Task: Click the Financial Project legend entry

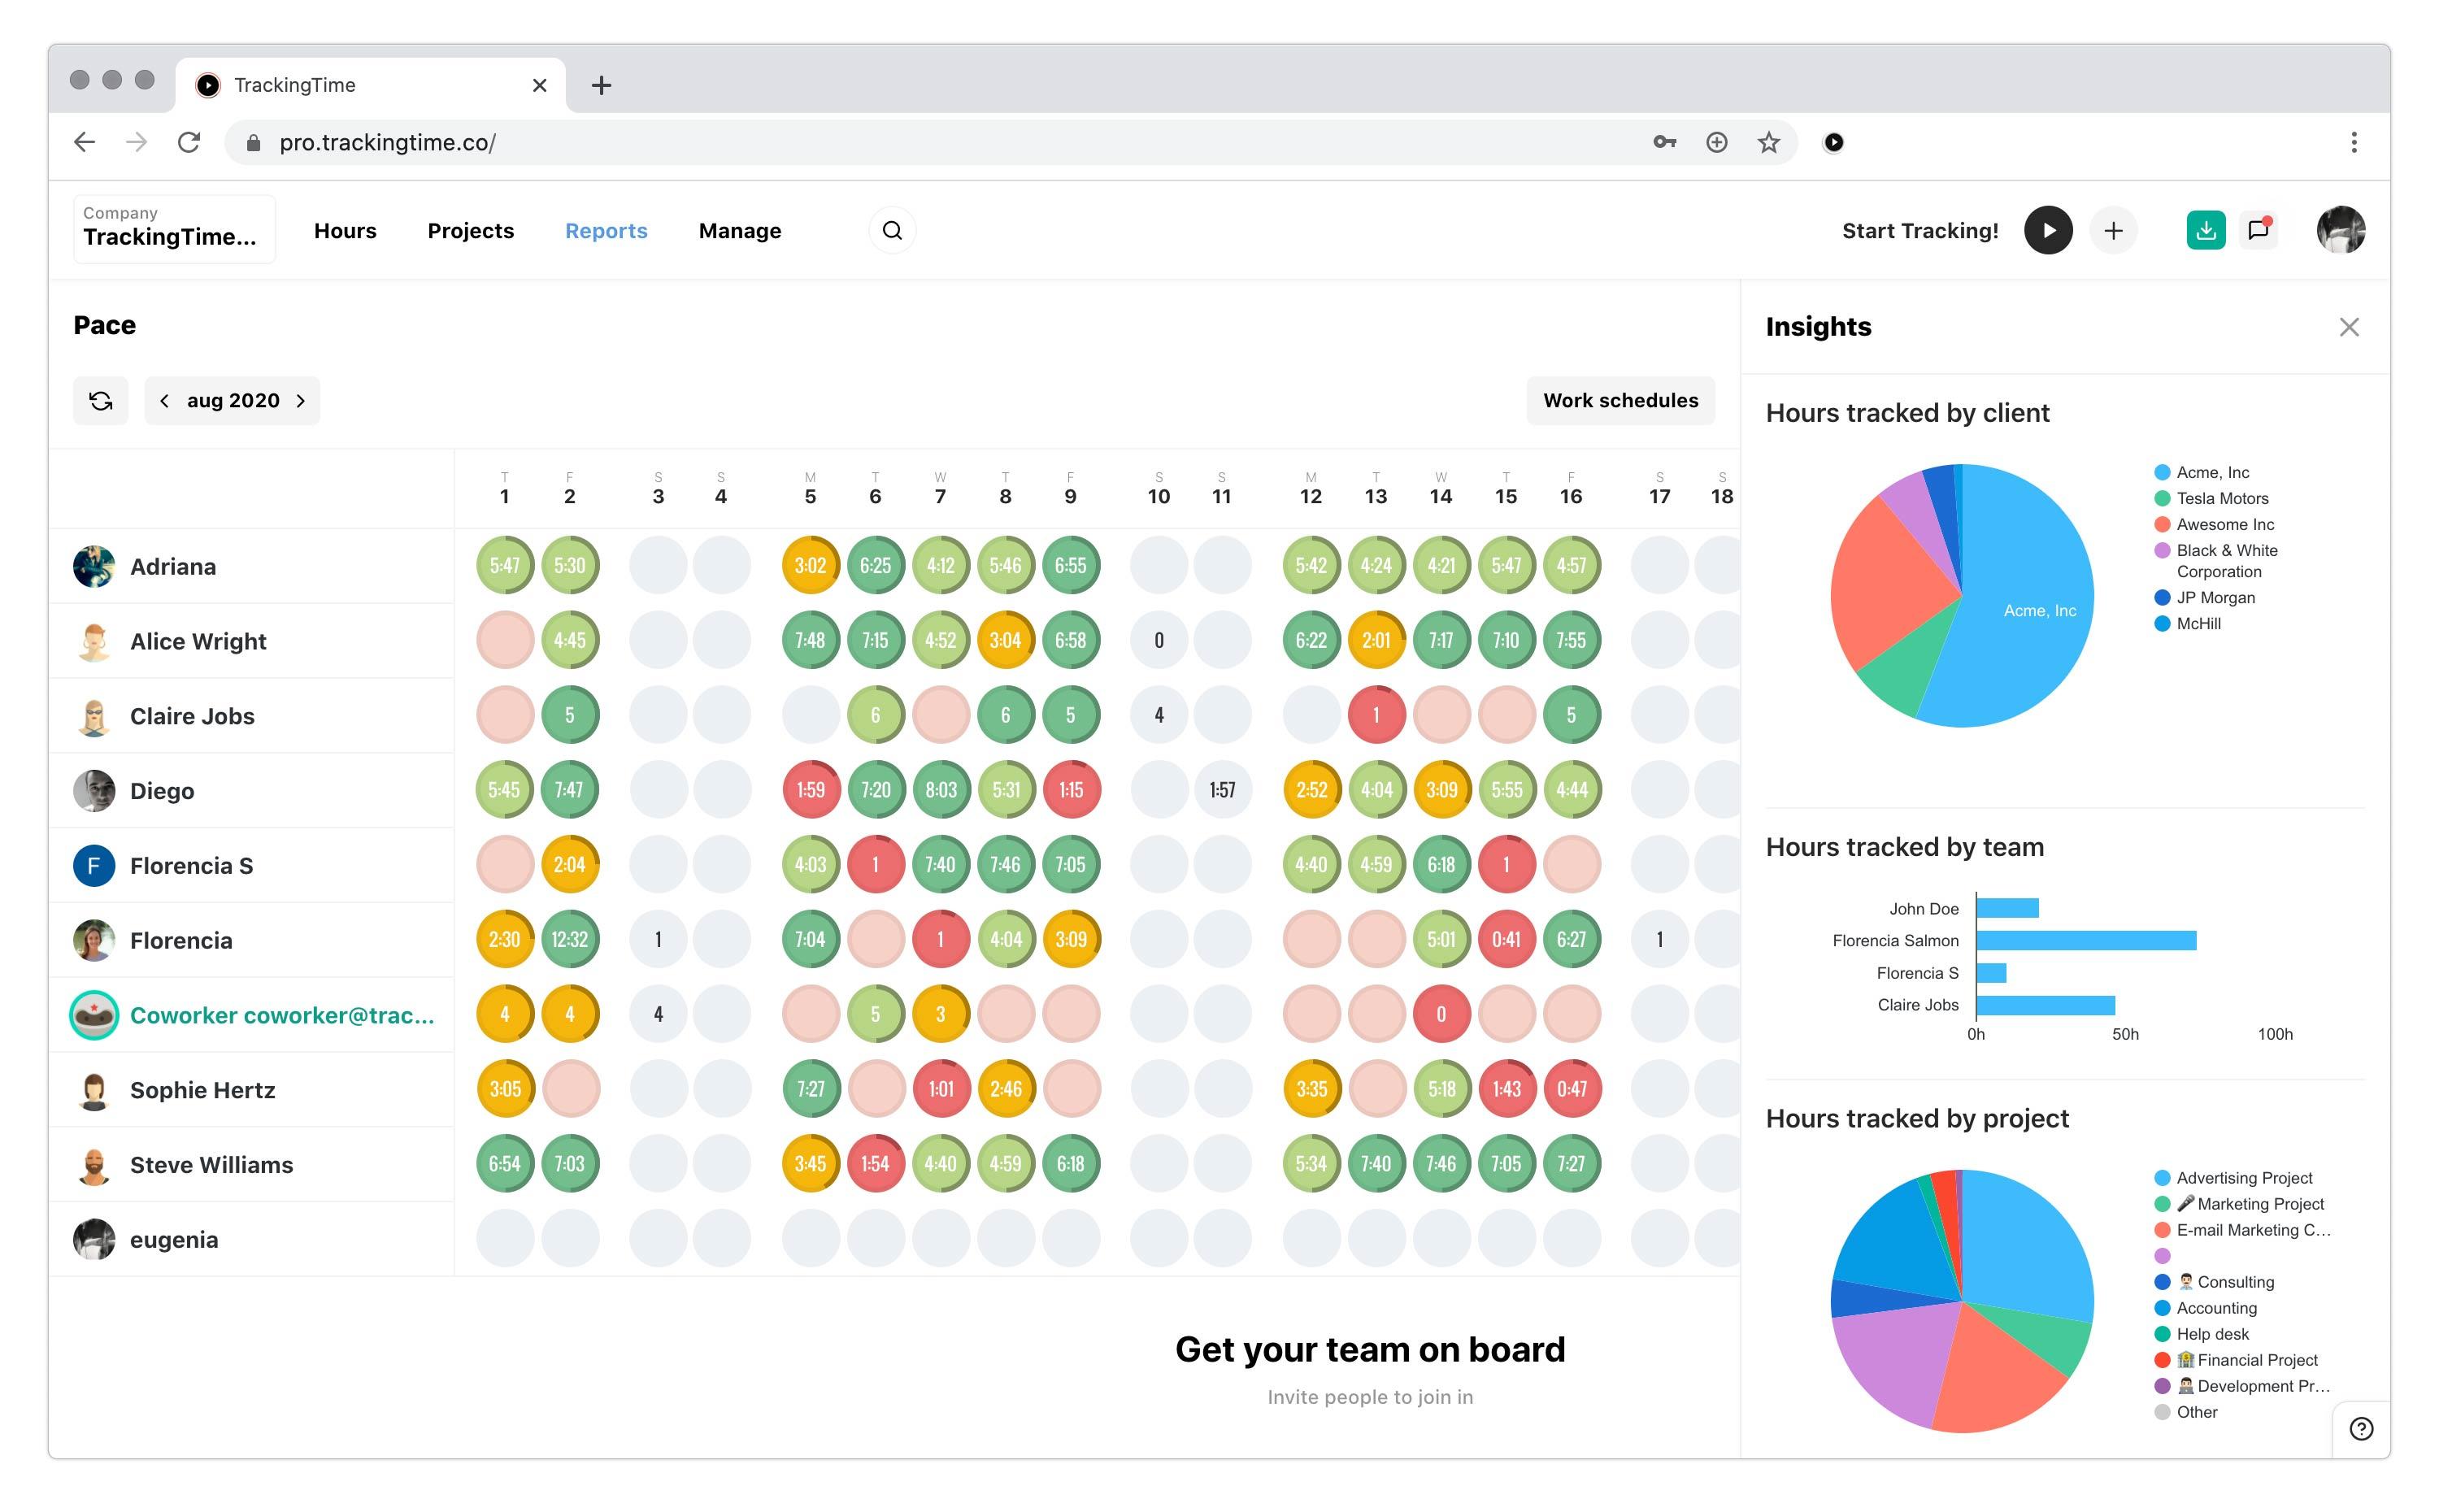Action: [2235, 1360]
